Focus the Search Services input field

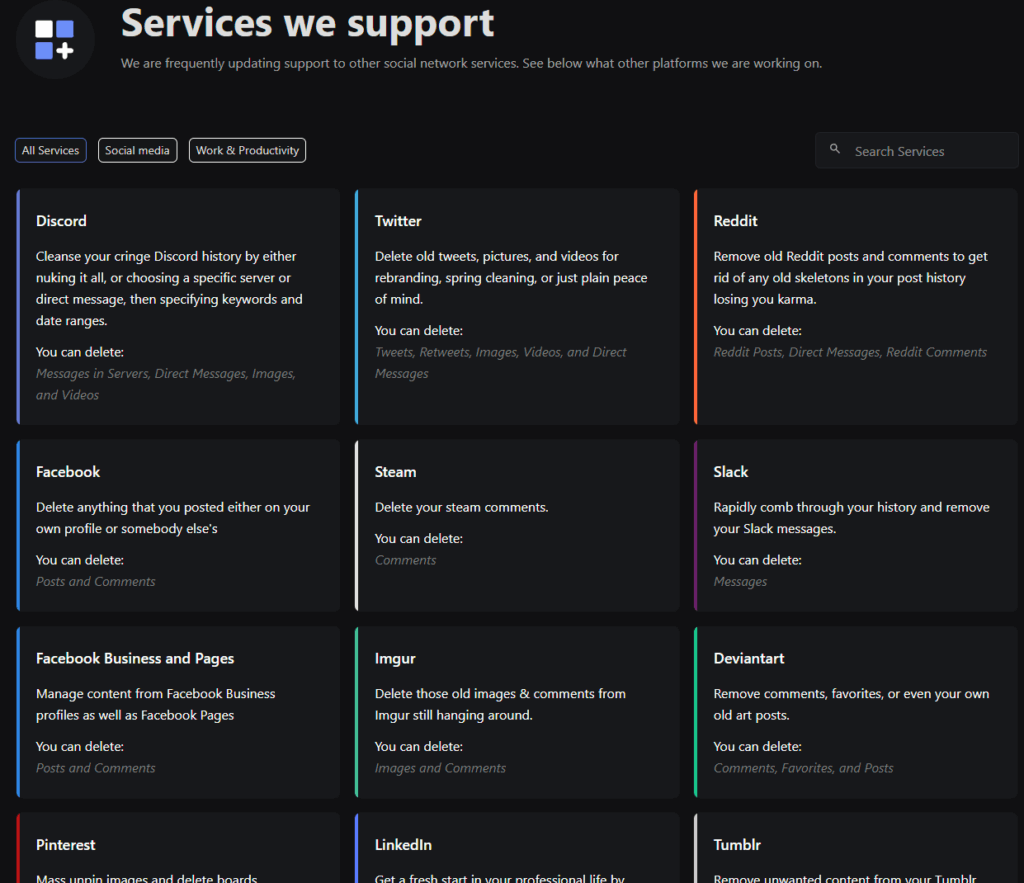point(925,151)
